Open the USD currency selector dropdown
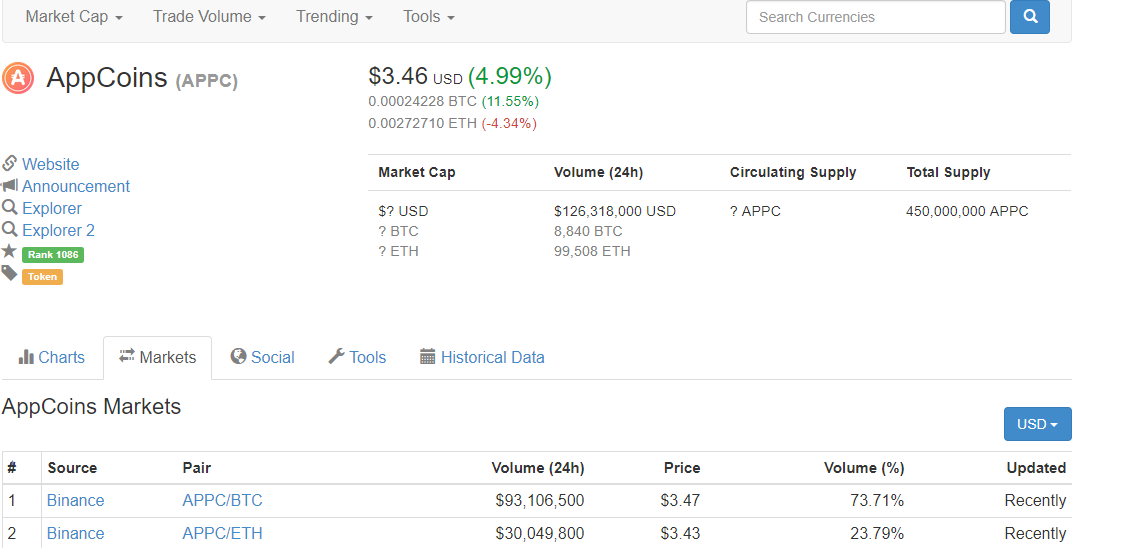Screen dimensions: 1131x548 (1037, 424)
